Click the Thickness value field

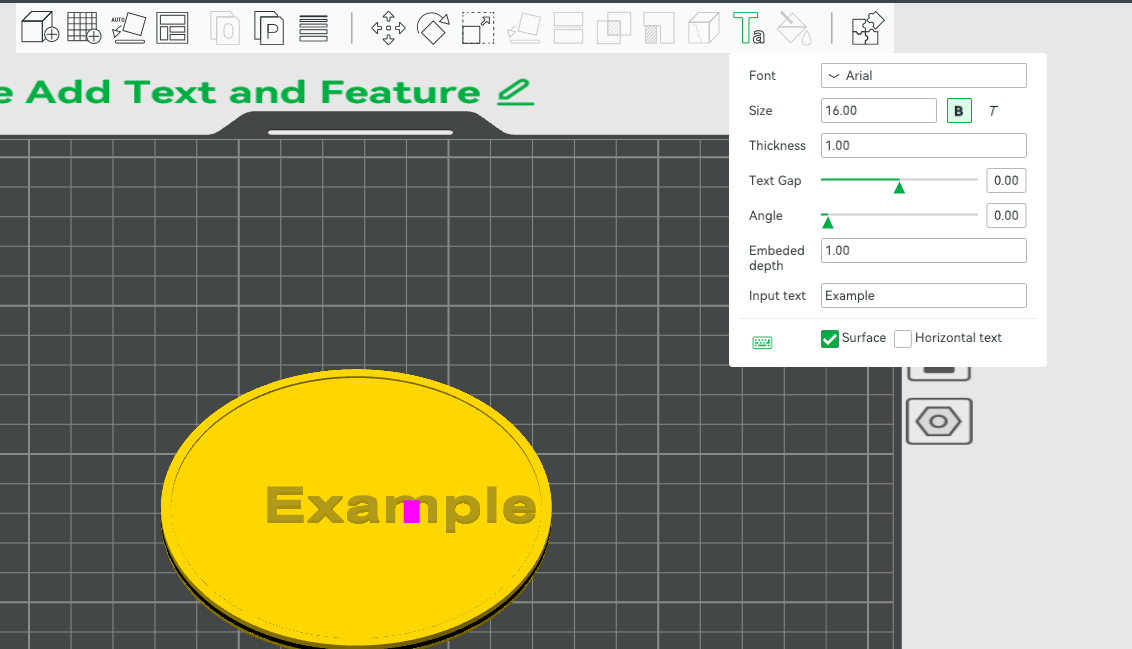pos(923,145)
